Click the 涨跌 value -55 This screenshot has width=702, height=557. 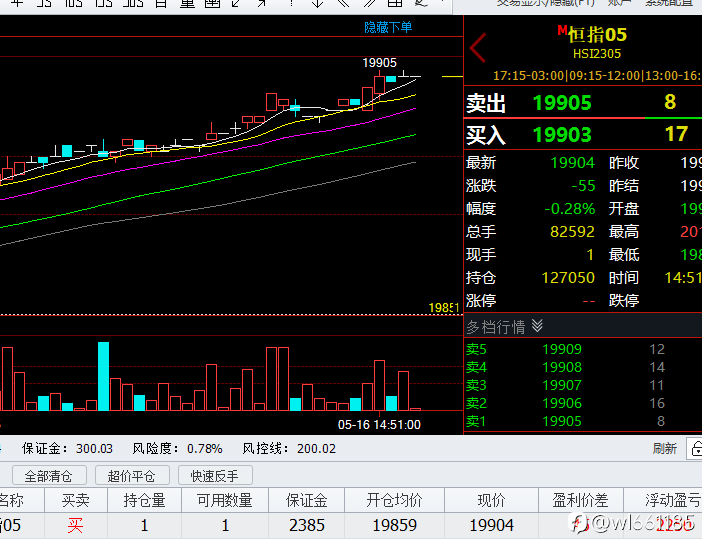tap(583, 185)
